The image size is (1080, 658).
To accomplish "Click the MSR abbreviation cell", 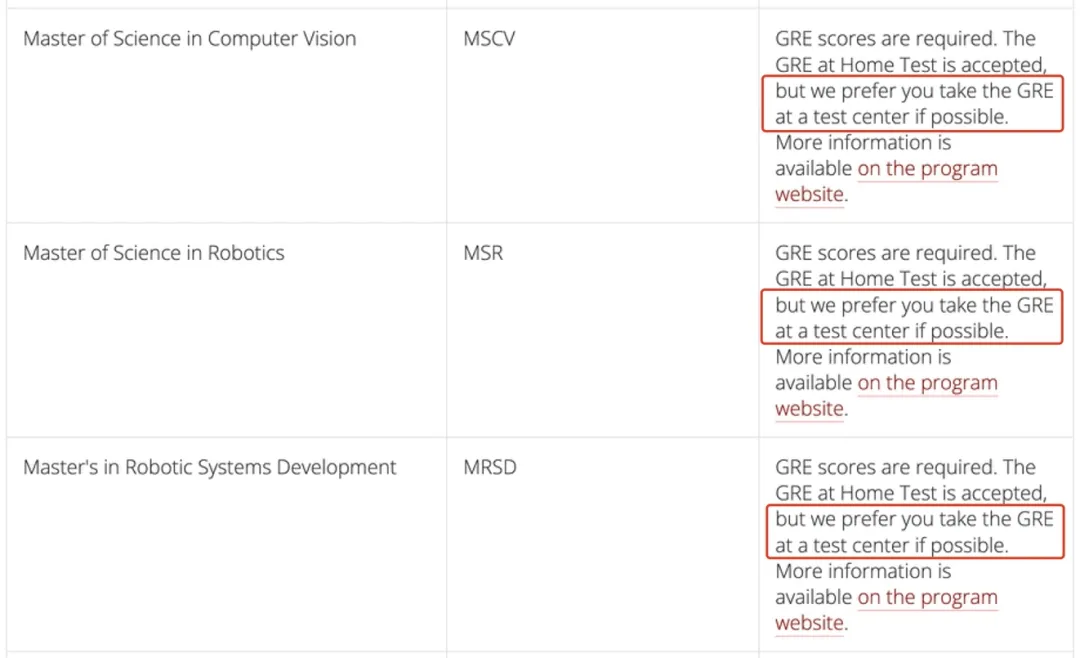I will pos(484,253).
